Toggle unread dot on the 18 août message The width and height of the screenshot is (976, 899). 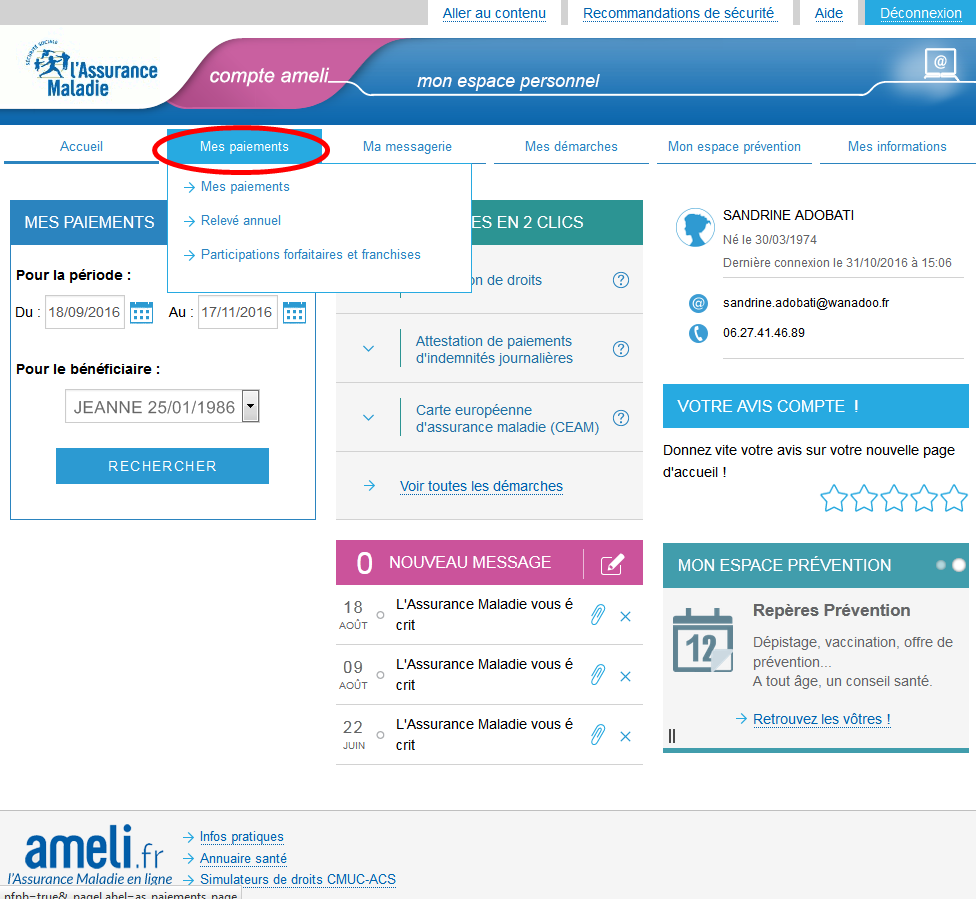(x=380, y=615)
